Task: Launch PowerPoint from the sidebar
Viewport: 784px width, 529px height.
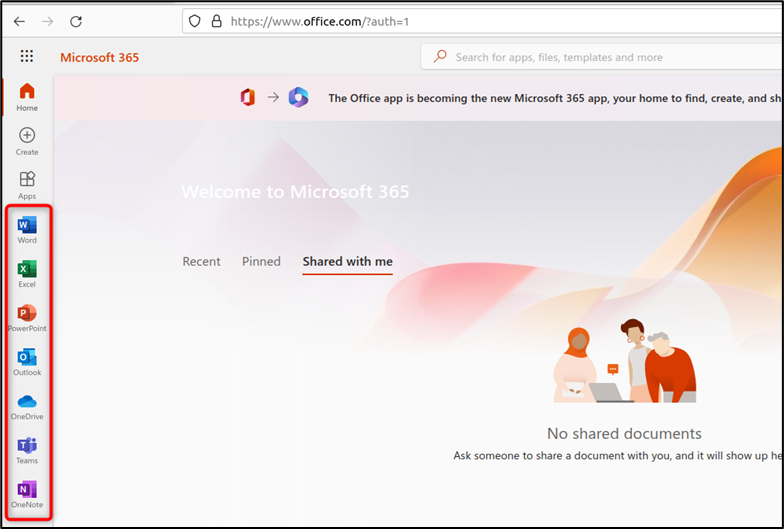Action: [27, 318]
